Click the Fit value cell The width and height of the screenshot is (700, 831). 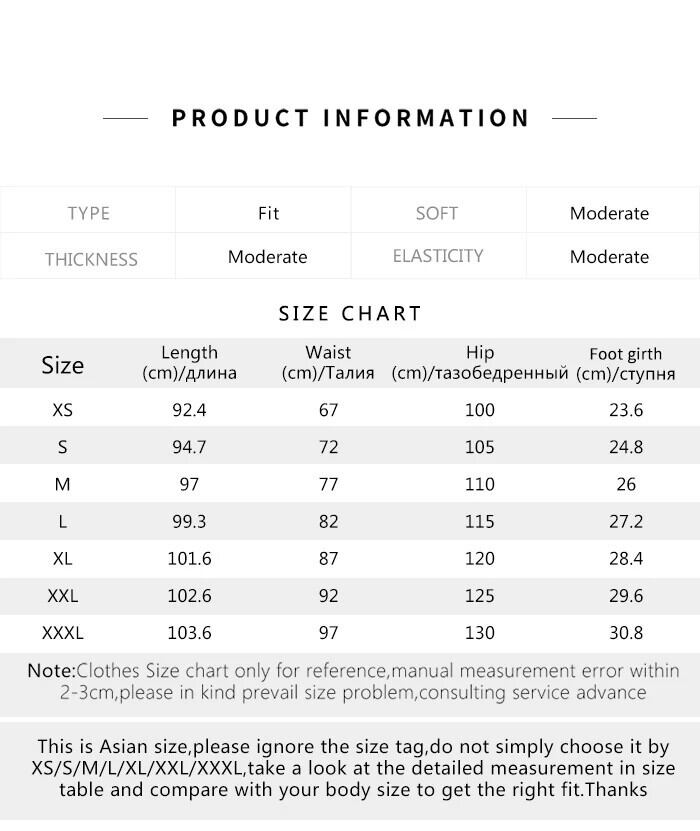[268, 213]
